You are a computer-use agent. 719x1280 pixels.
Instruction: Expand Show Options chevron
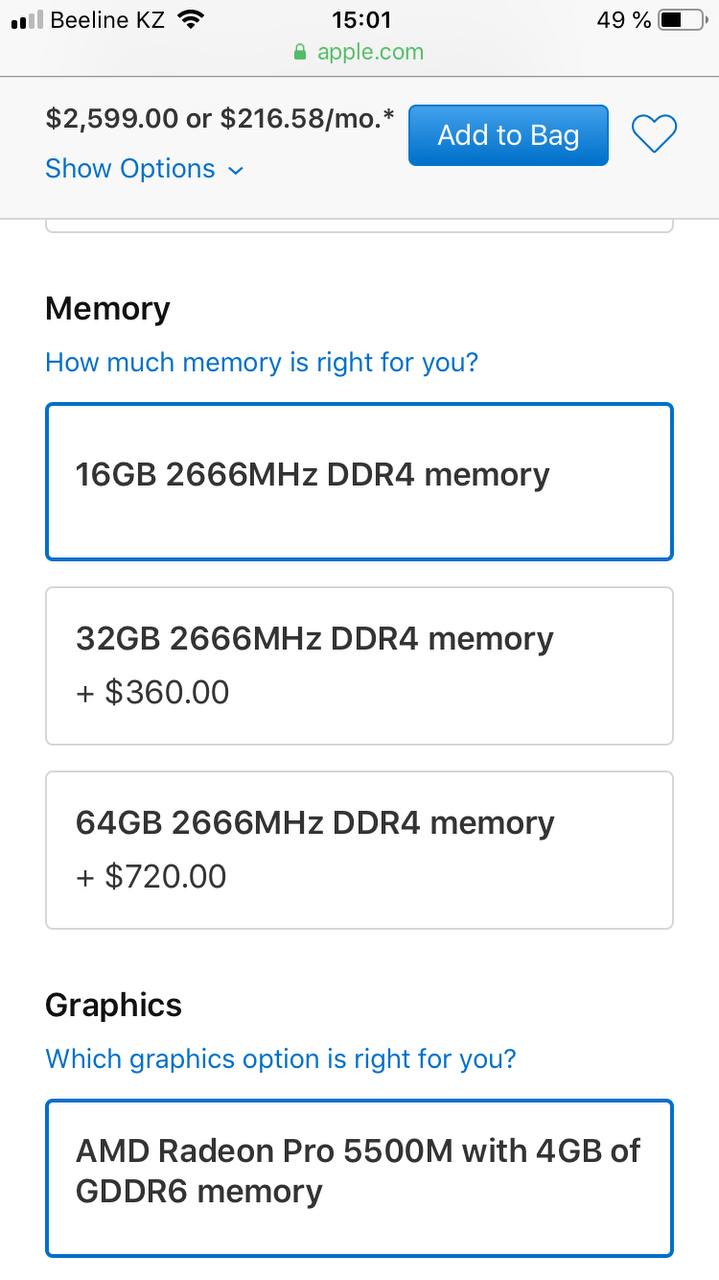coord(236,170)
